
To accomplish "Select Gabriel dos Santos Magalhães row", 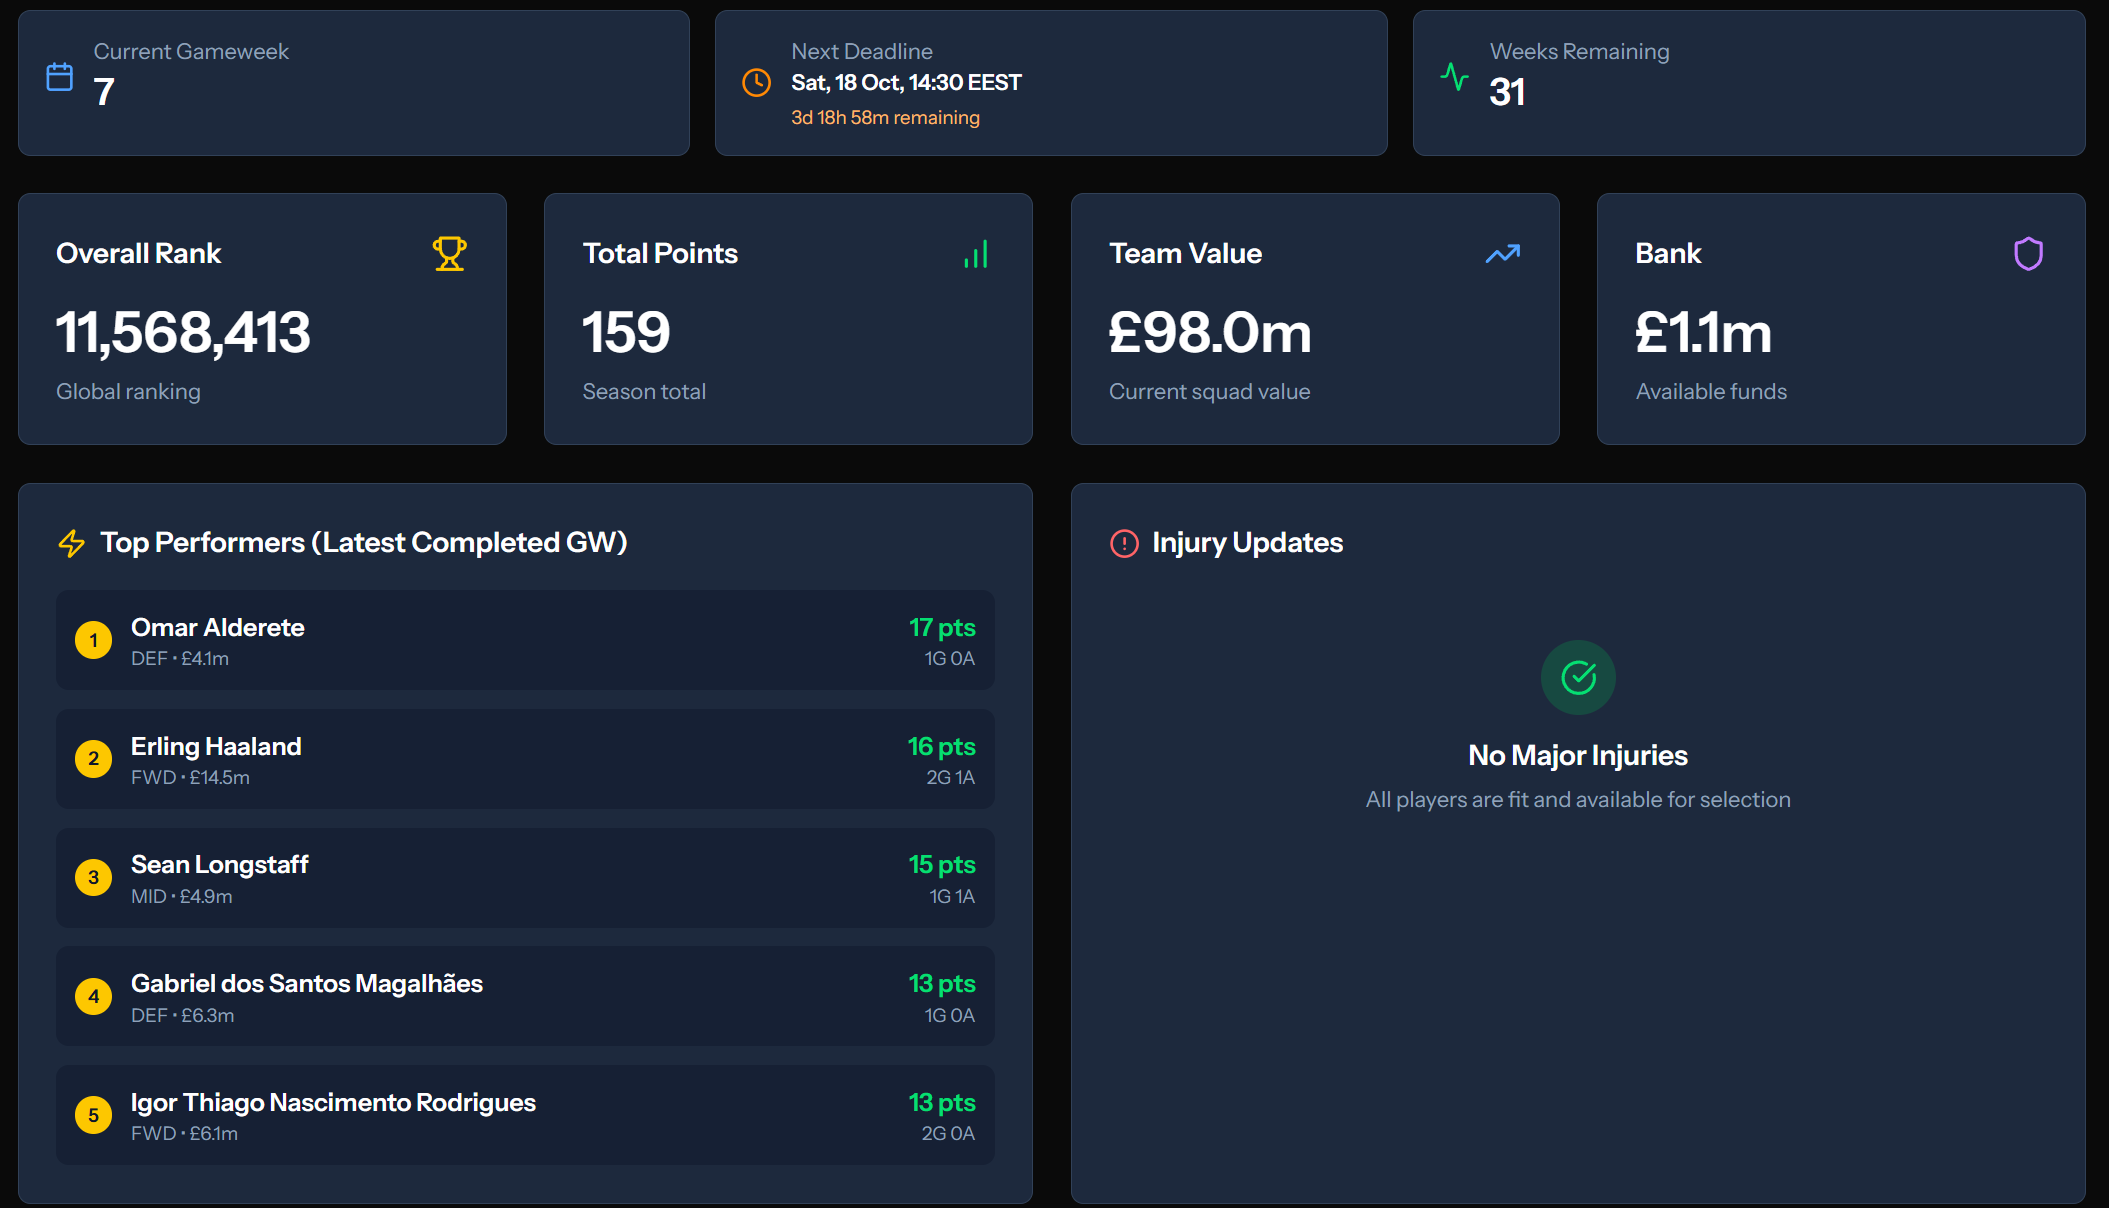I will [525, 997].
